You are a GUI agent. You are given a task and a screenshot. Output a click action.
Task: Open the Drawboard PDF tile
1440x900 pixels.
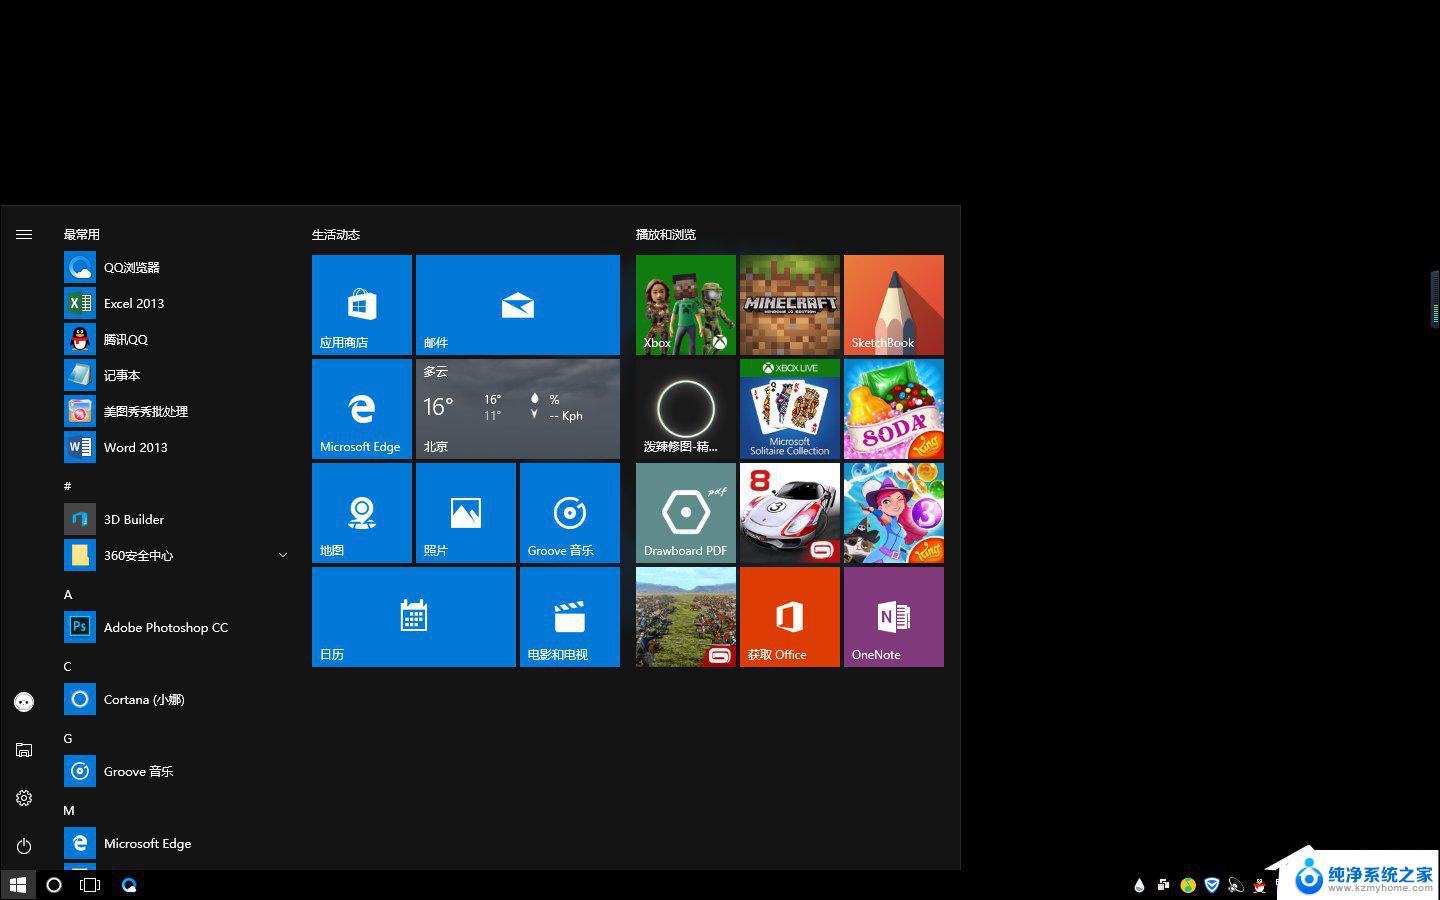pos(686,513)
